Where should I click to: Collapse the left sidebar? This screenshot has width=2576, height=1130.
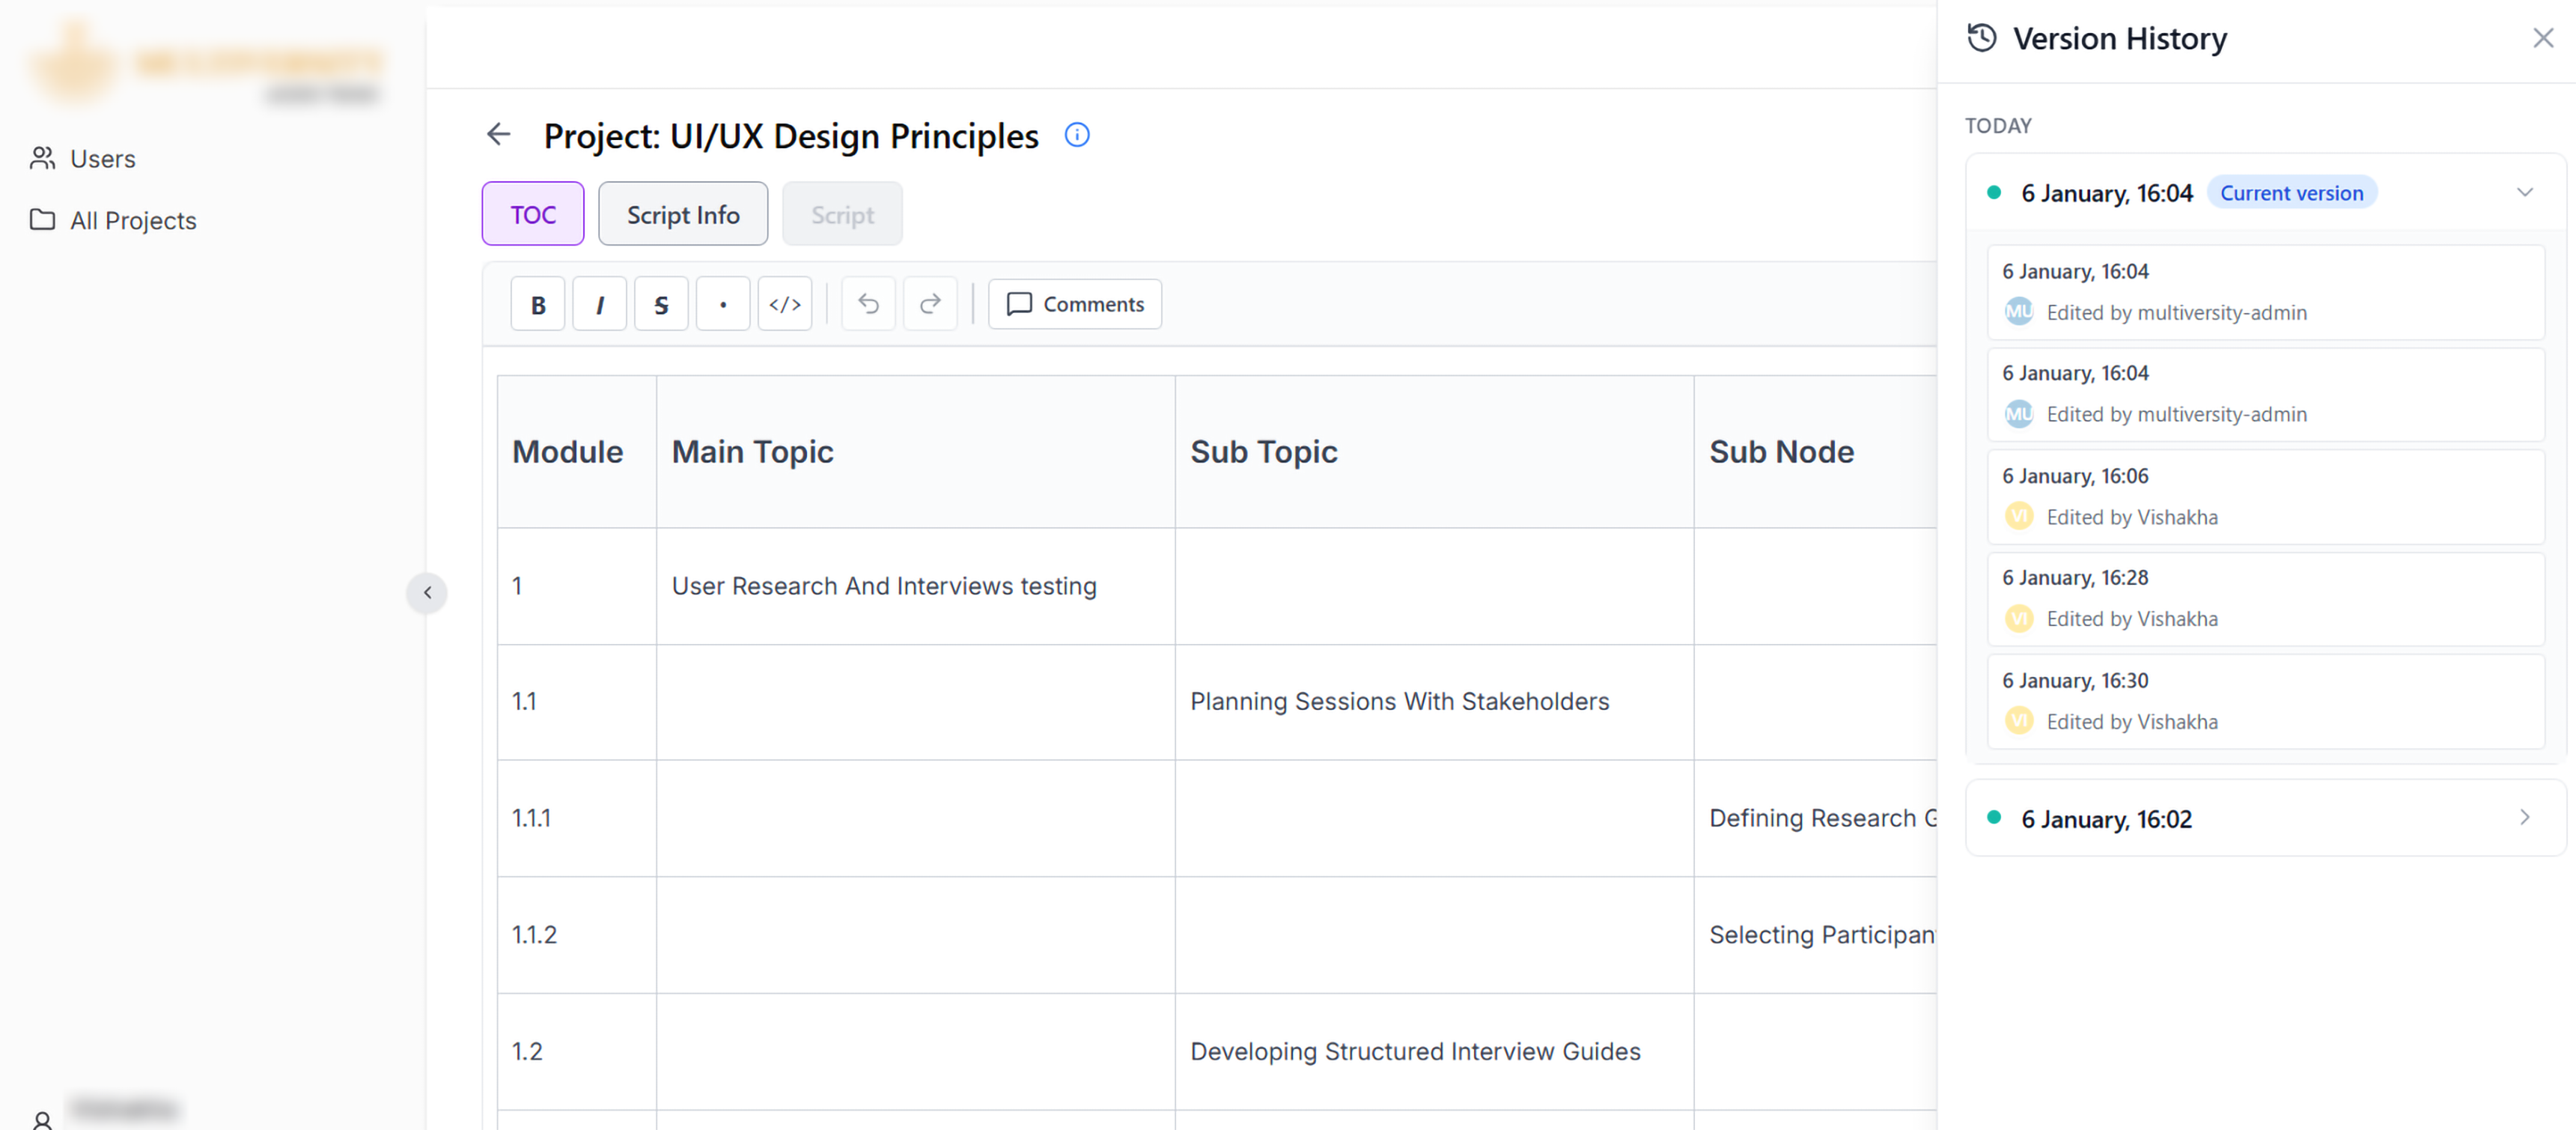427,593
